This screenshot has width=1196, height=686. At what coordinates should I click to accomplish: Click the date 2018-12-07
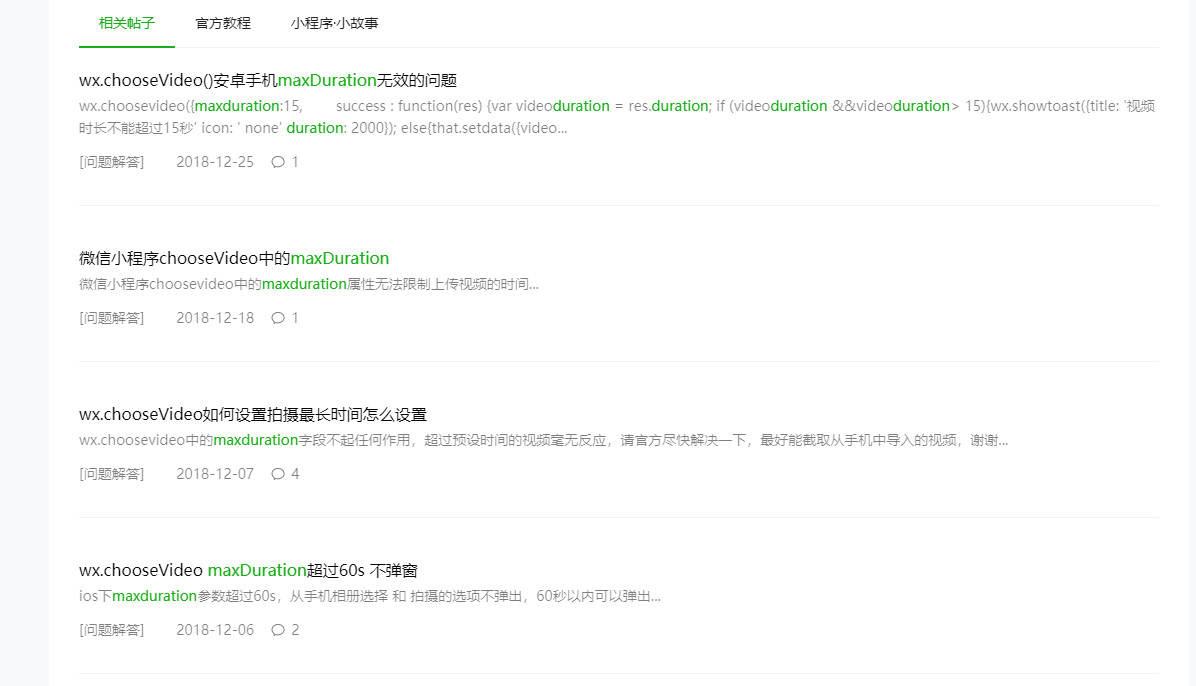[x=215, y=474]
